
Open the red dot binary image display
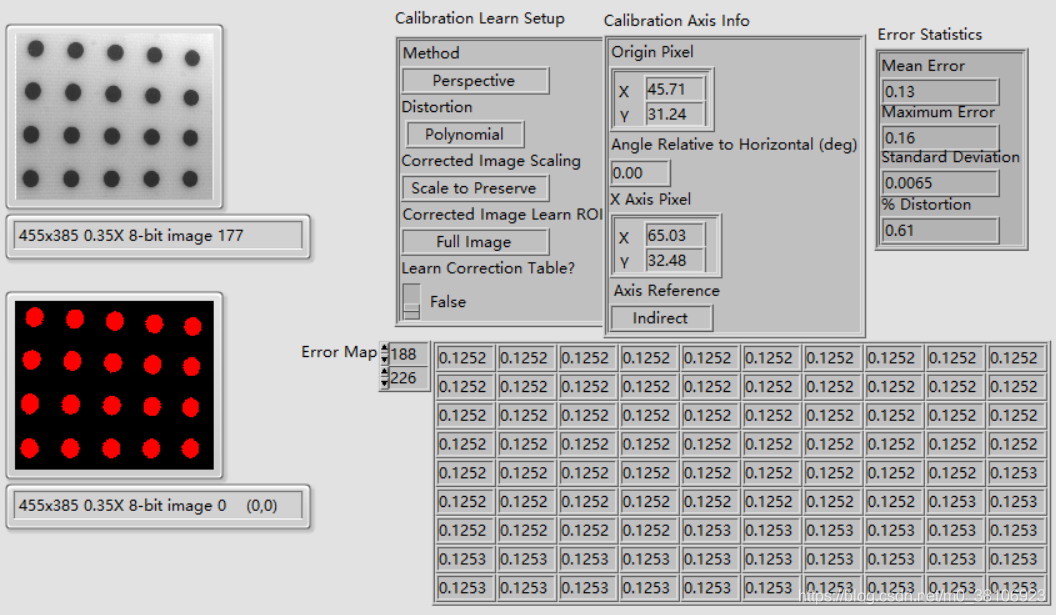[114, 385]
